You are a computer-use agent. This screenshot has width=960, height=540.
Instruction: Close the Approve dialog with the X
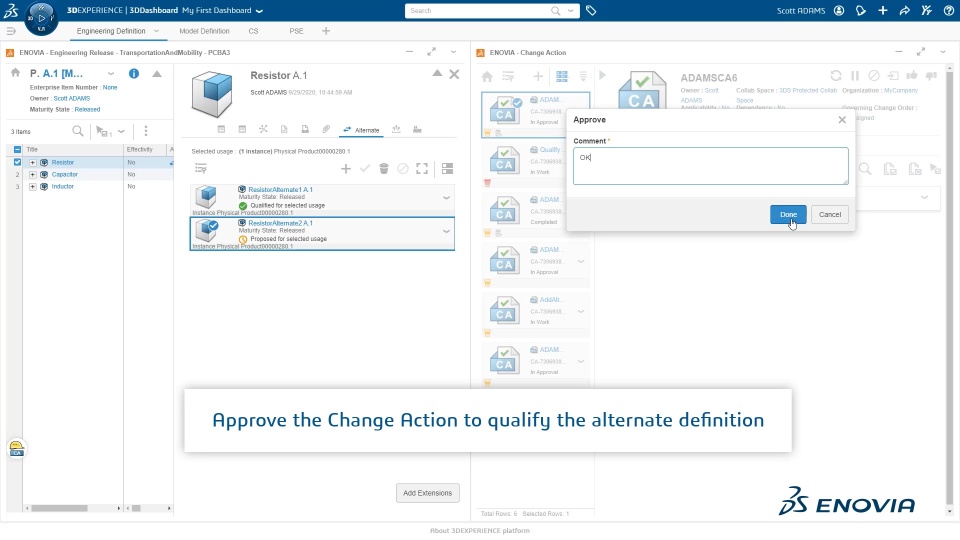pos(842,120)
